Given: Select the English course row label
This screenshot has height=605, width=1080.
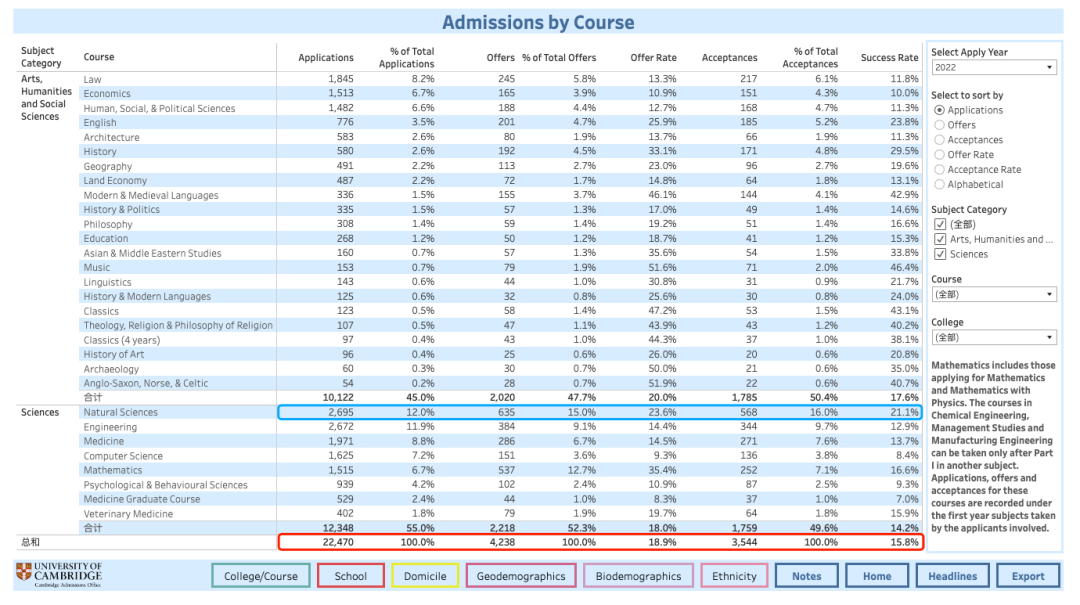Looking at the screenshot, I should (100, 123).
